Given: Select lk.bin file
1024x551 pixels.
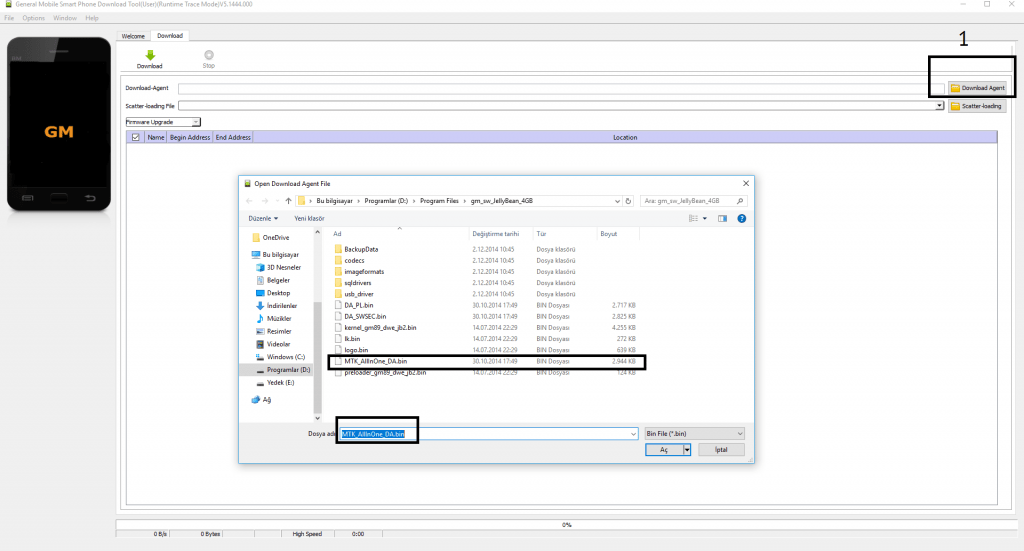Looking at the screenshot, I should point(352,339).
